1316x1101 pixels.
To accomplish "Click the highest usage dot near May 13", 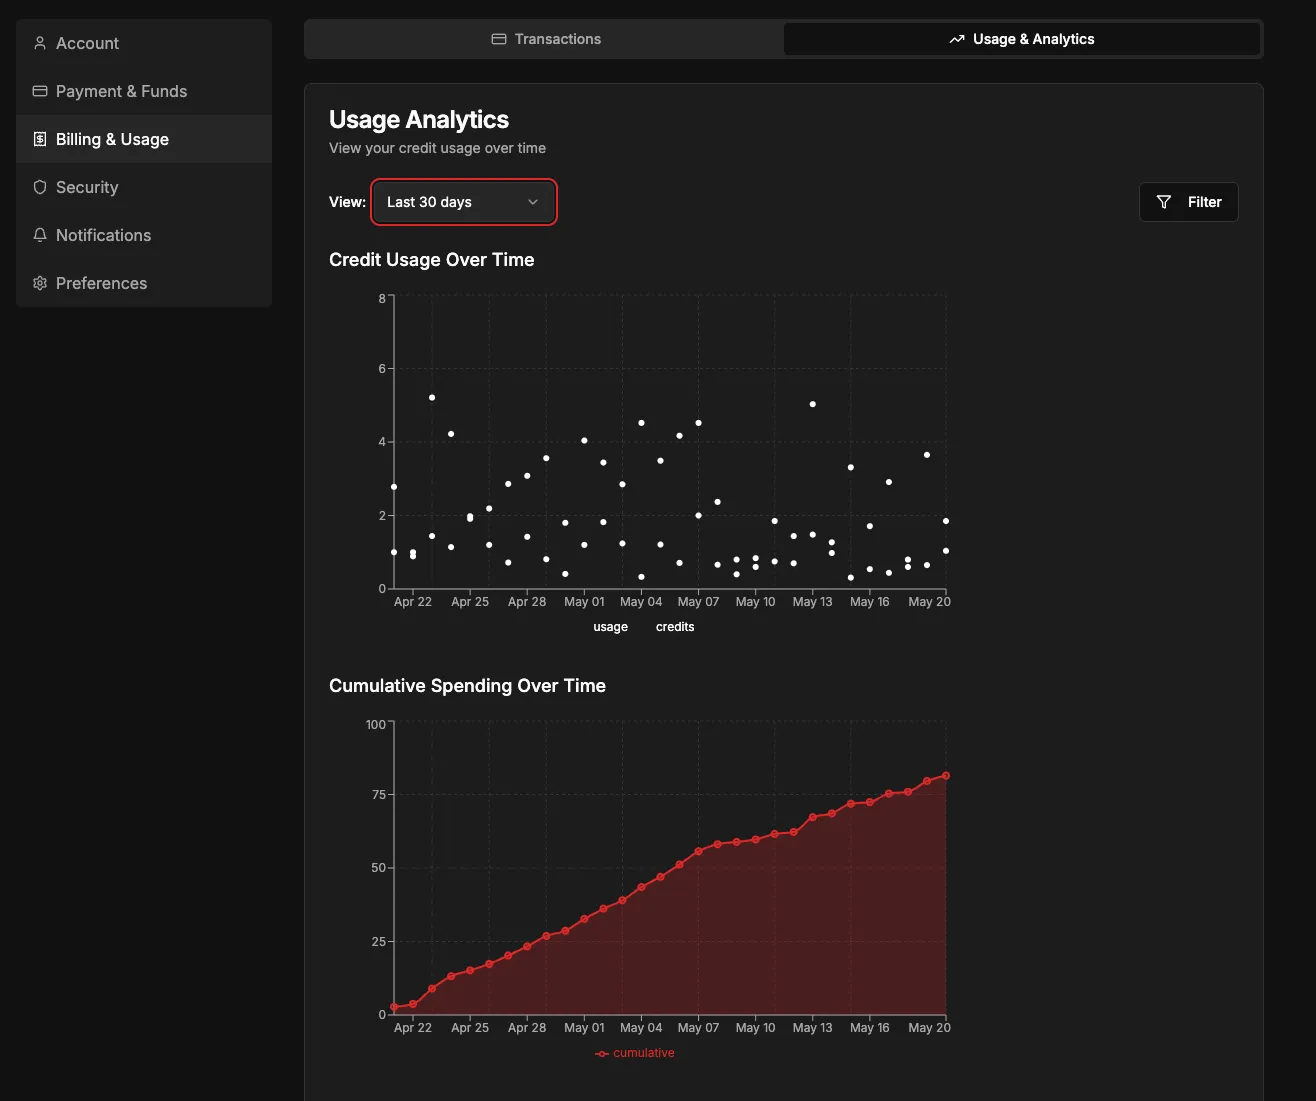I will 813,404.
